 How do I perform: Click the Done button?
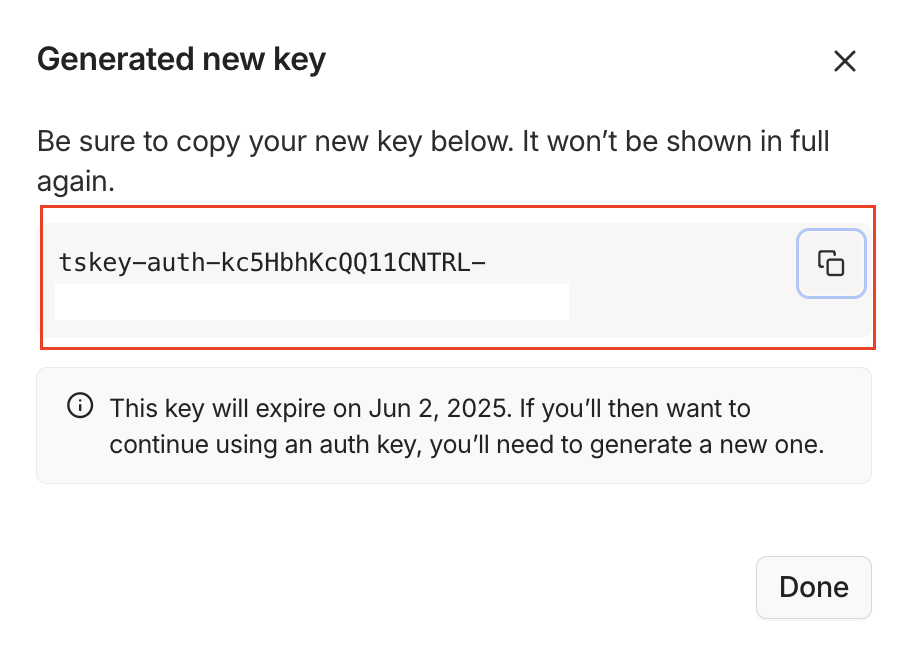(x=813, y=587)
